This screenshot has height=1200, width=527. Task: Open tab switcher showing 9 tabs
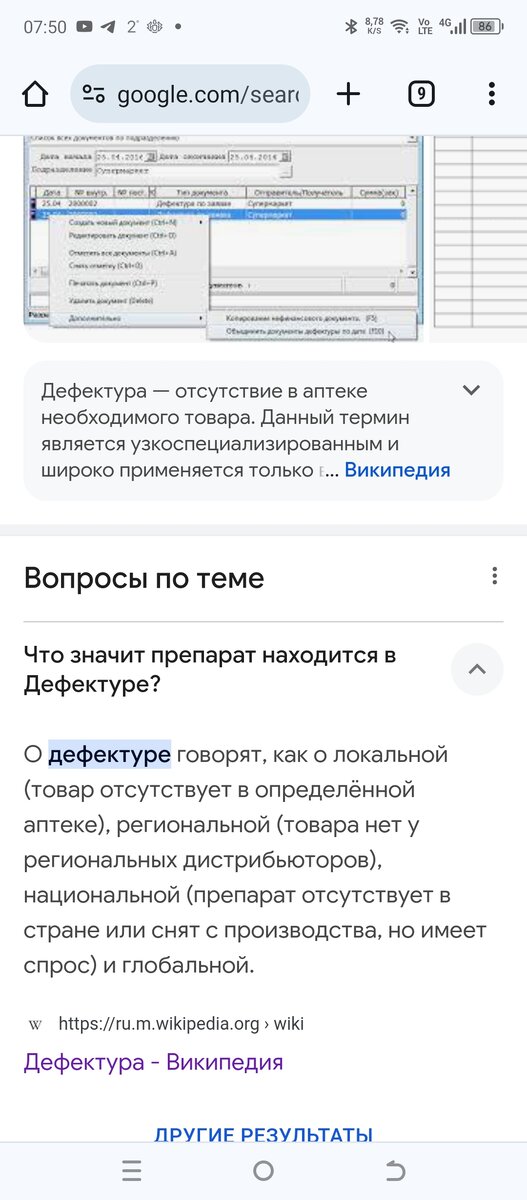click(x=421, y=94)
